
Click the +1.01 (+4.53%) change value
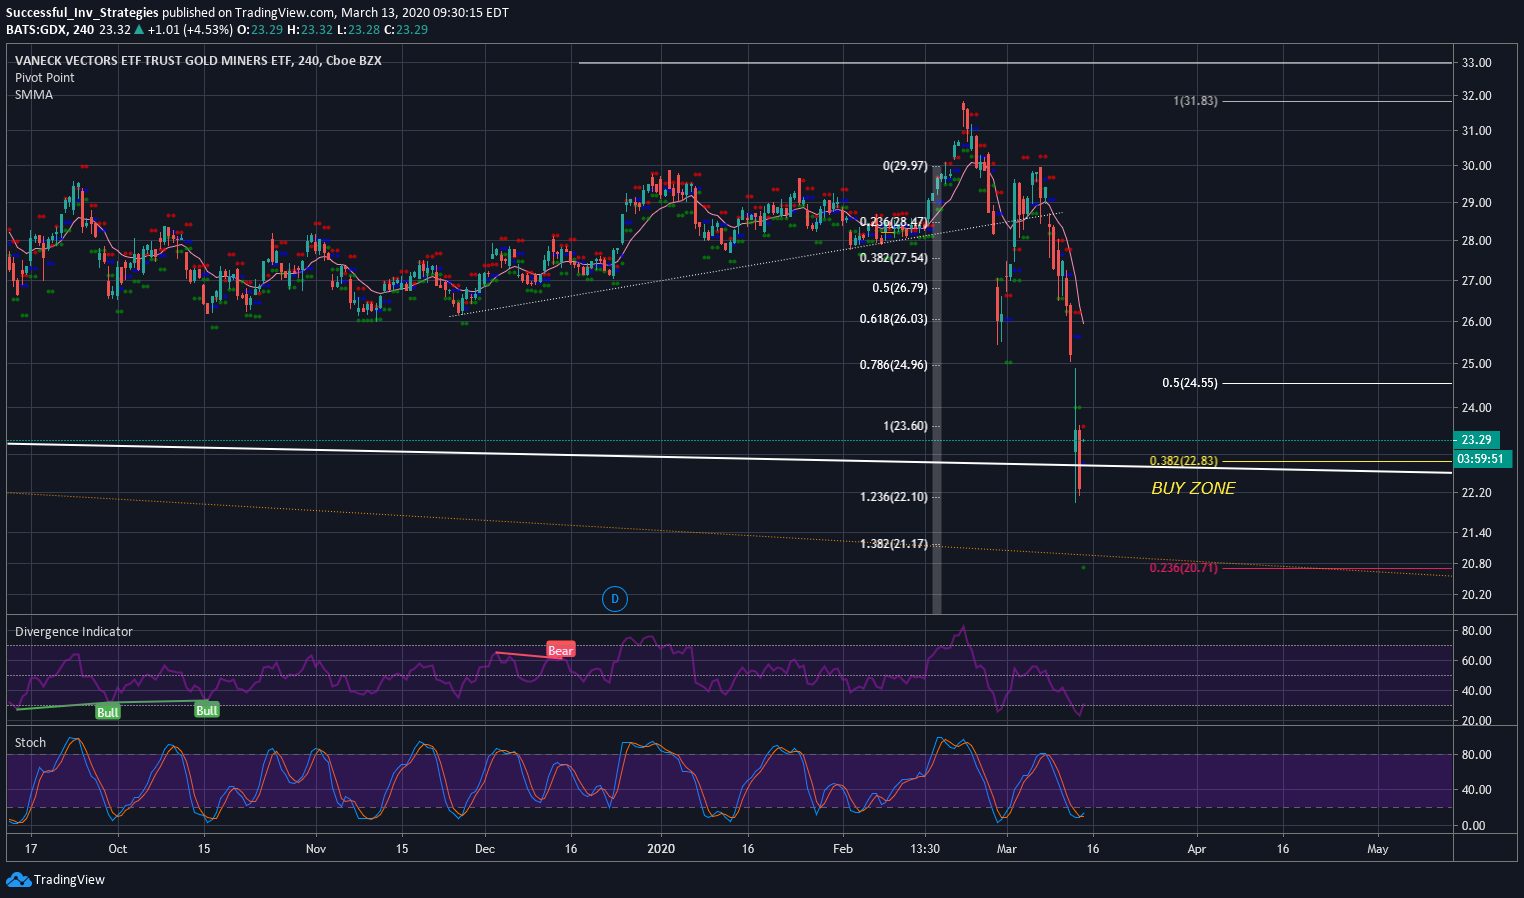(191, 29)
